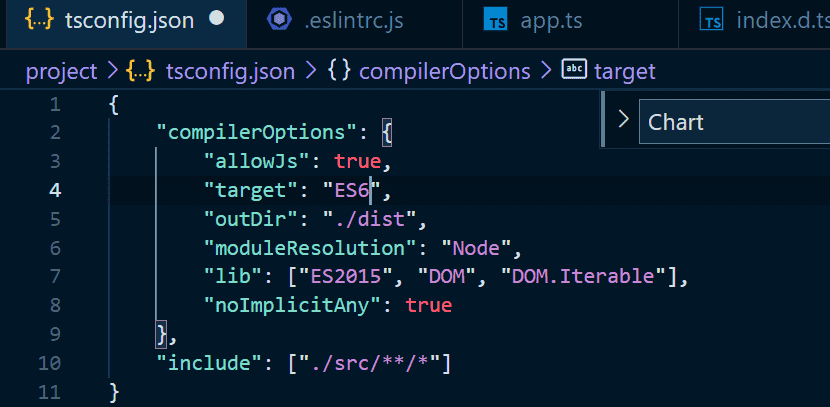Open the compilerOptions breadcrumb dropdown
This screenshot has width=830, height=407.
coord(444,71)
